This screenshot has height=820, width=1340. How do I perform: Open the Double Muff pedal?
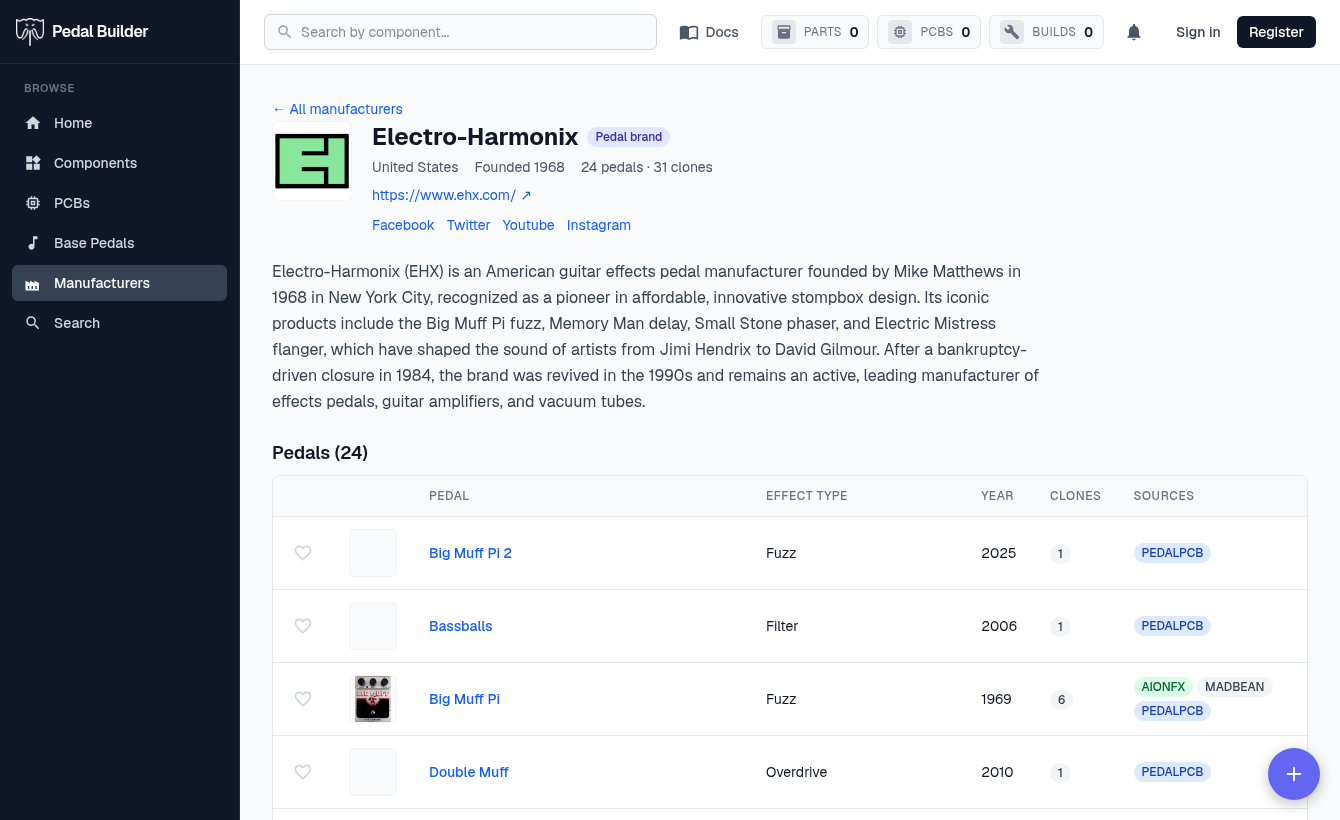(x=469, y=772)
